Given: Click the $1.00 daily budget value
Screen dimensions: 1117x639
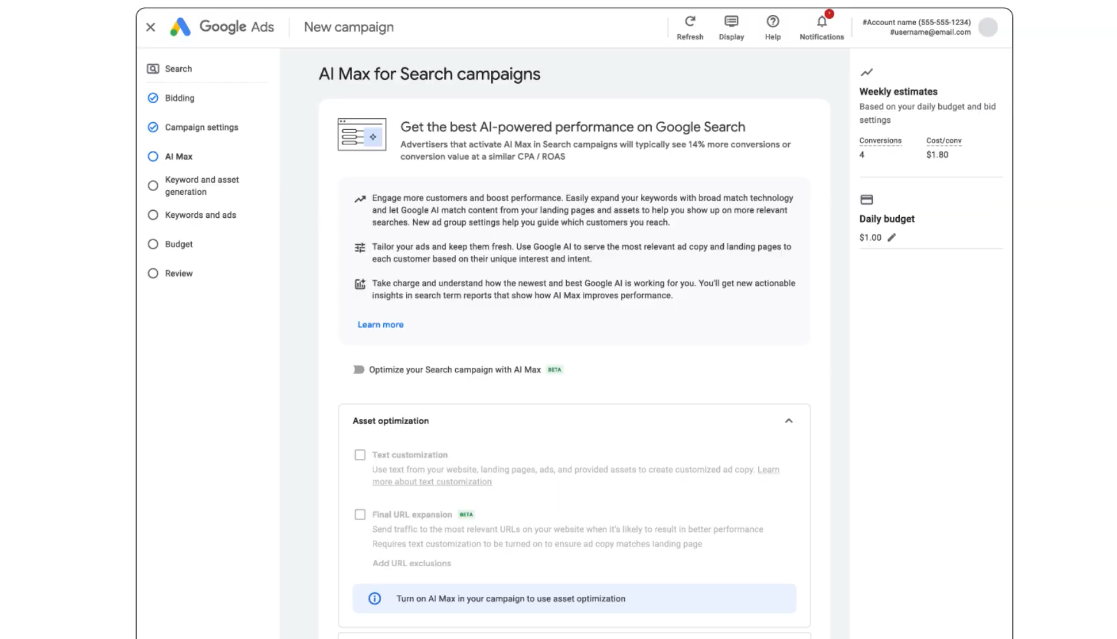Looking at the screenshot, I should click(x=870, y=237).
